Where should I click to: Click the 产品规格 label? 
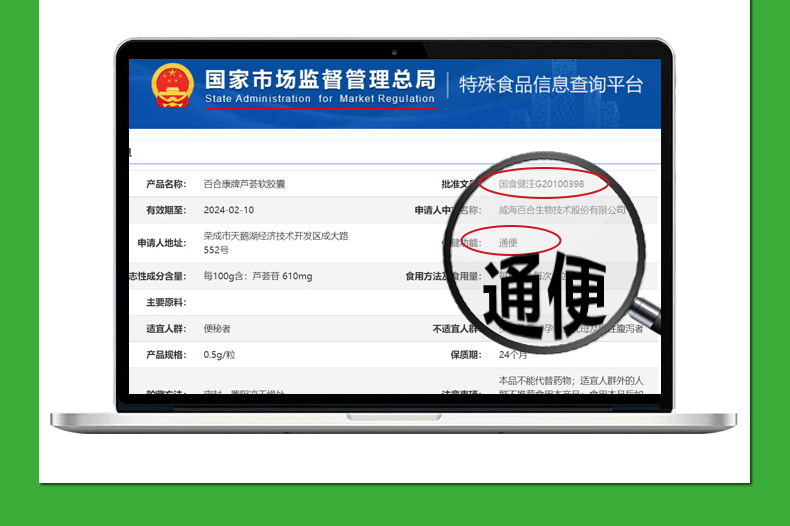coord(166,355)
